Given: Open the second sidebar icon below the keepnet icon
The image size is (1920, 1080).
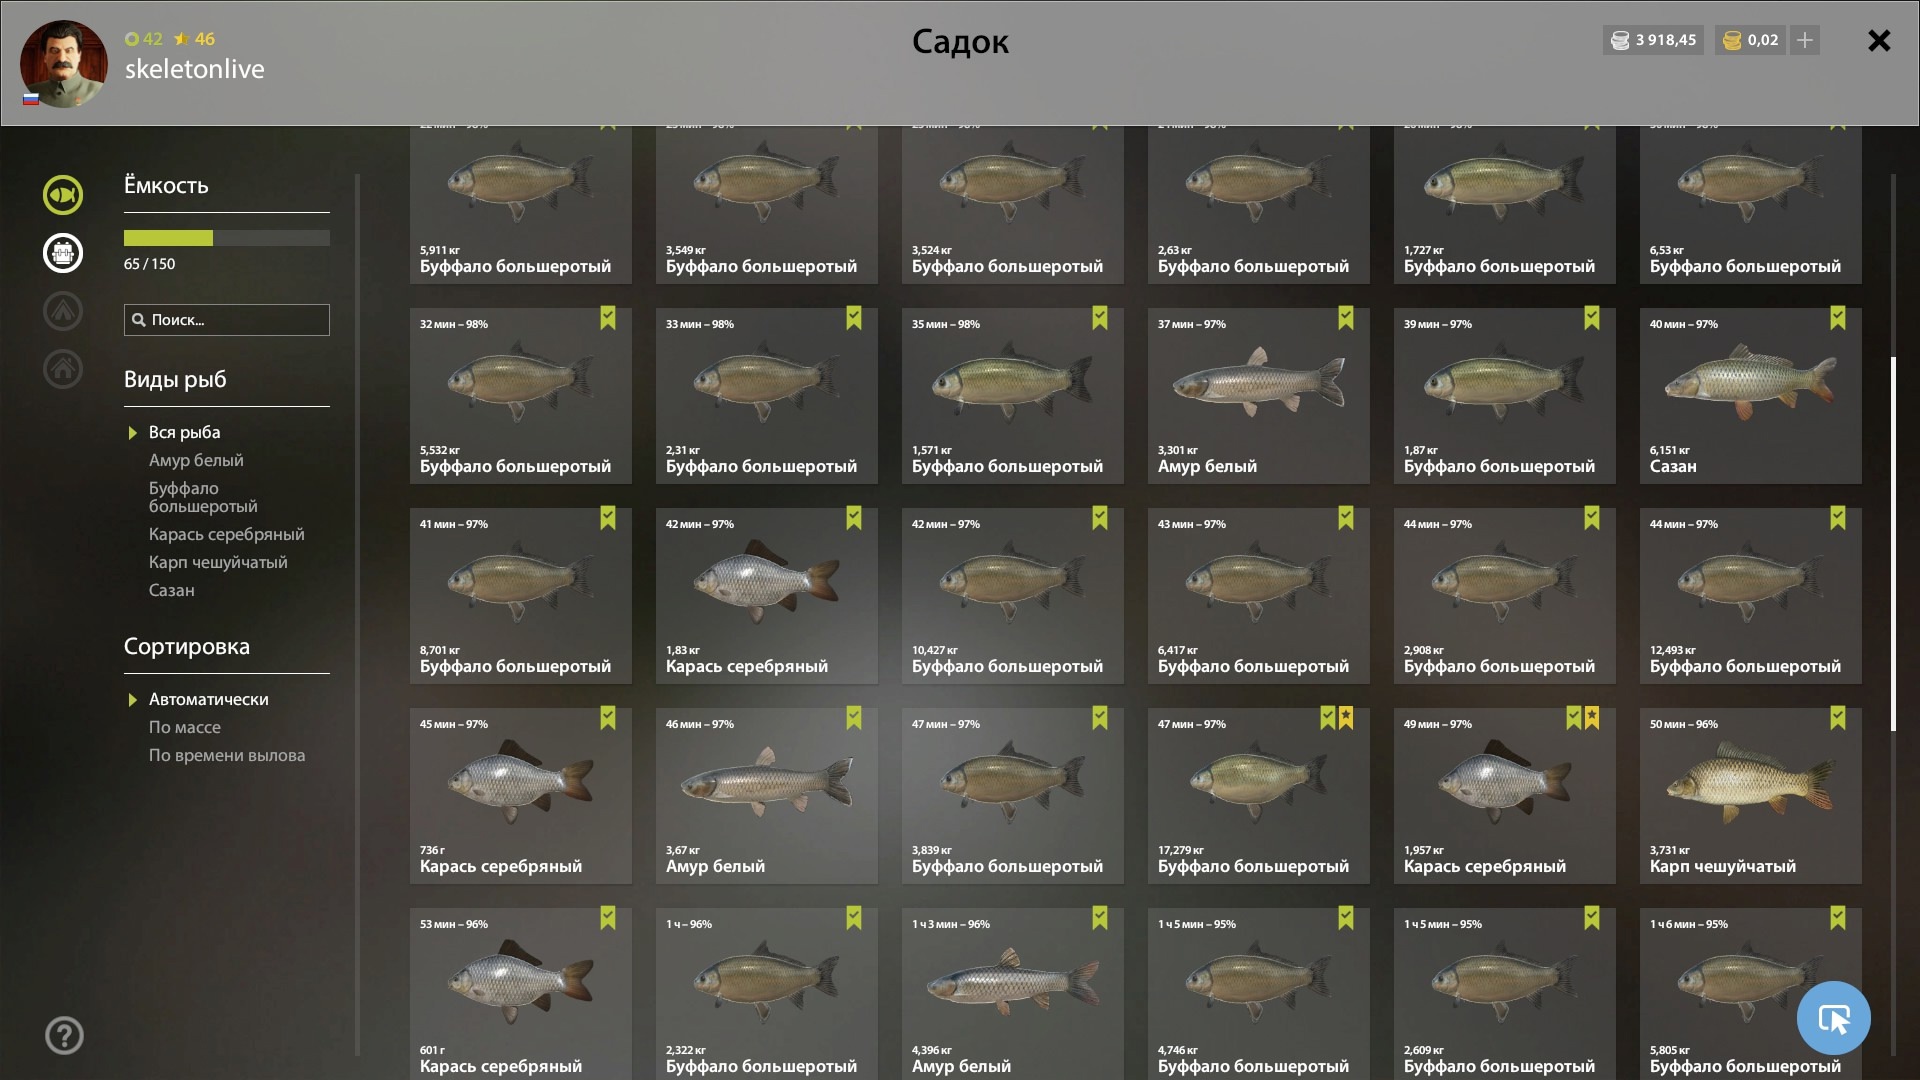Looking at the screenshot, I should [63, 253].
